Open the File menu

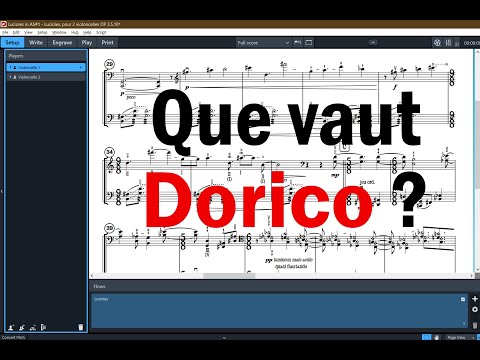(5, 32)
